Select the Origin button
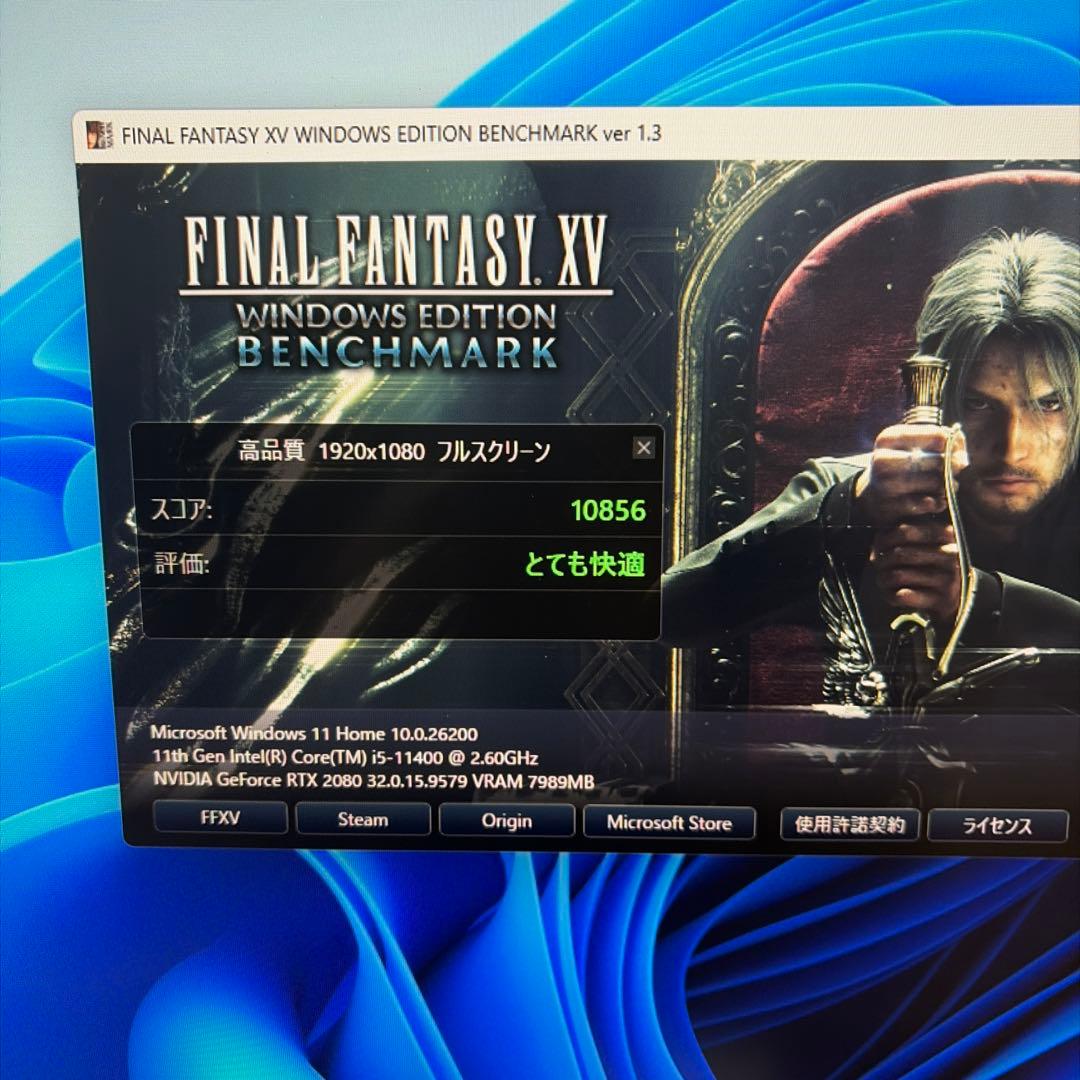1080x1080 pixels. (x=507, y=820)
